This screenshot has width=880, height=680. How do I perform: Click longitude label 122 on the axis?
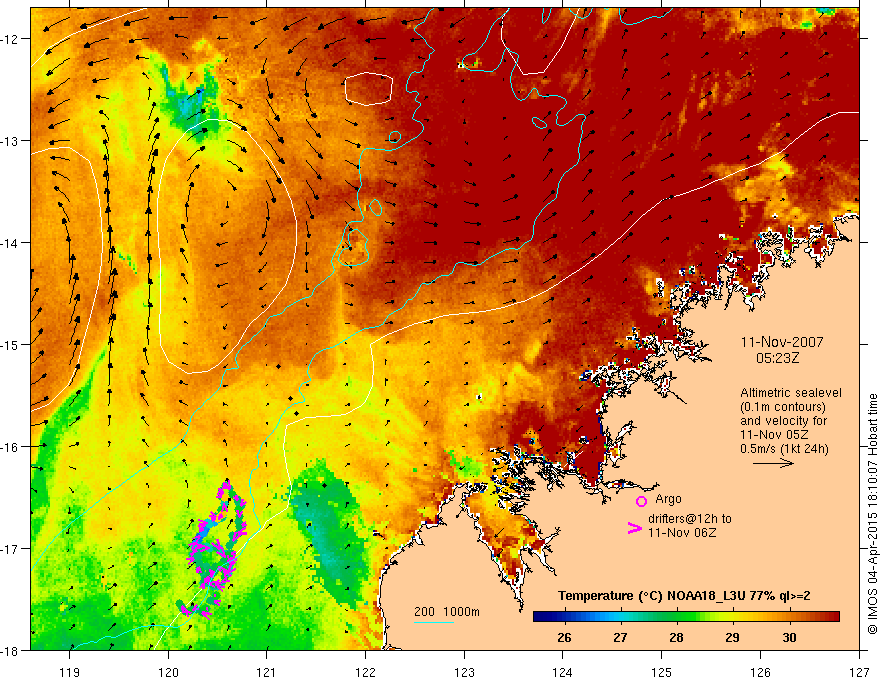(x=365, y=672)
